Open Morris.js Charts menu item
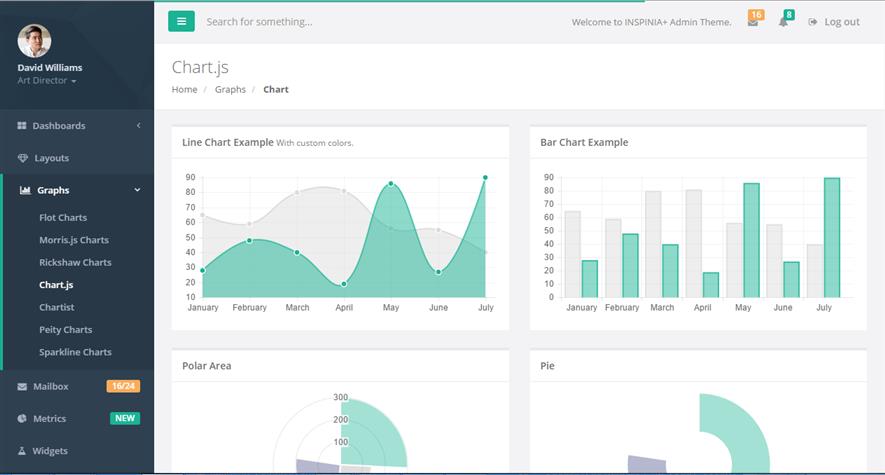The image size is (885, 475). [x=74, y=240]
